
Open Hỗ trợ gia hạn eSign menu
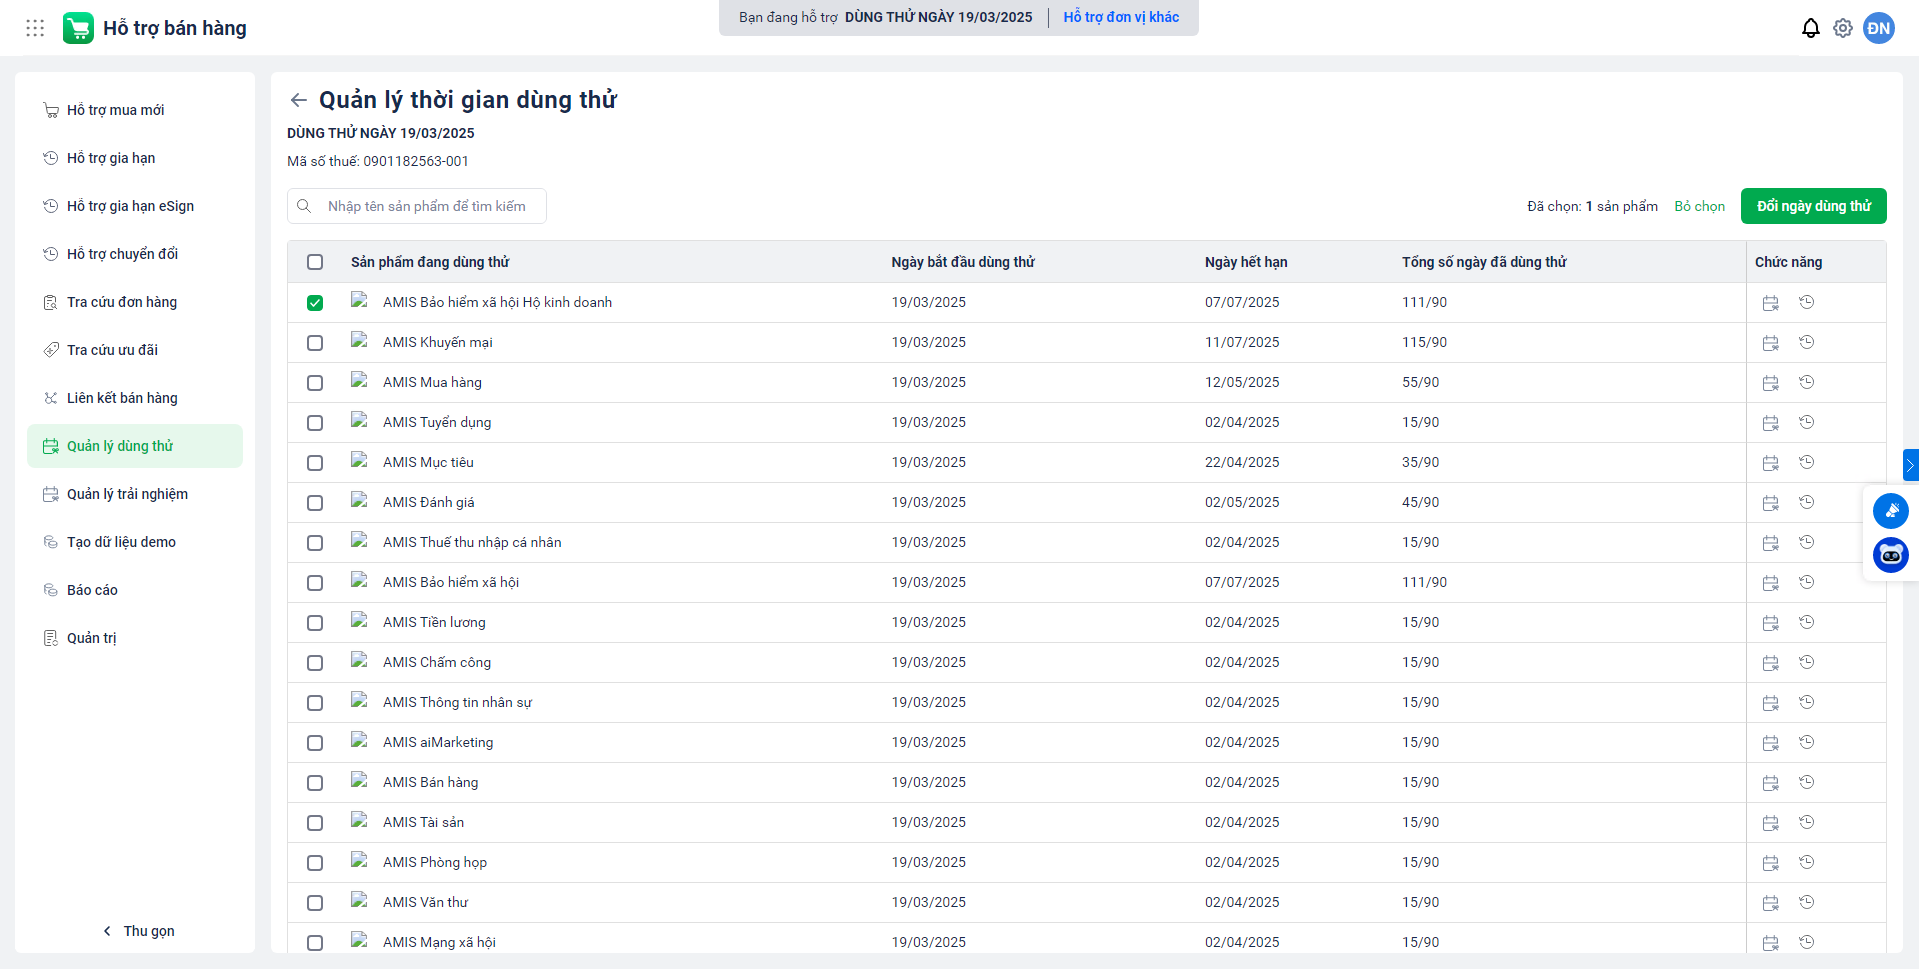(135, 206)
